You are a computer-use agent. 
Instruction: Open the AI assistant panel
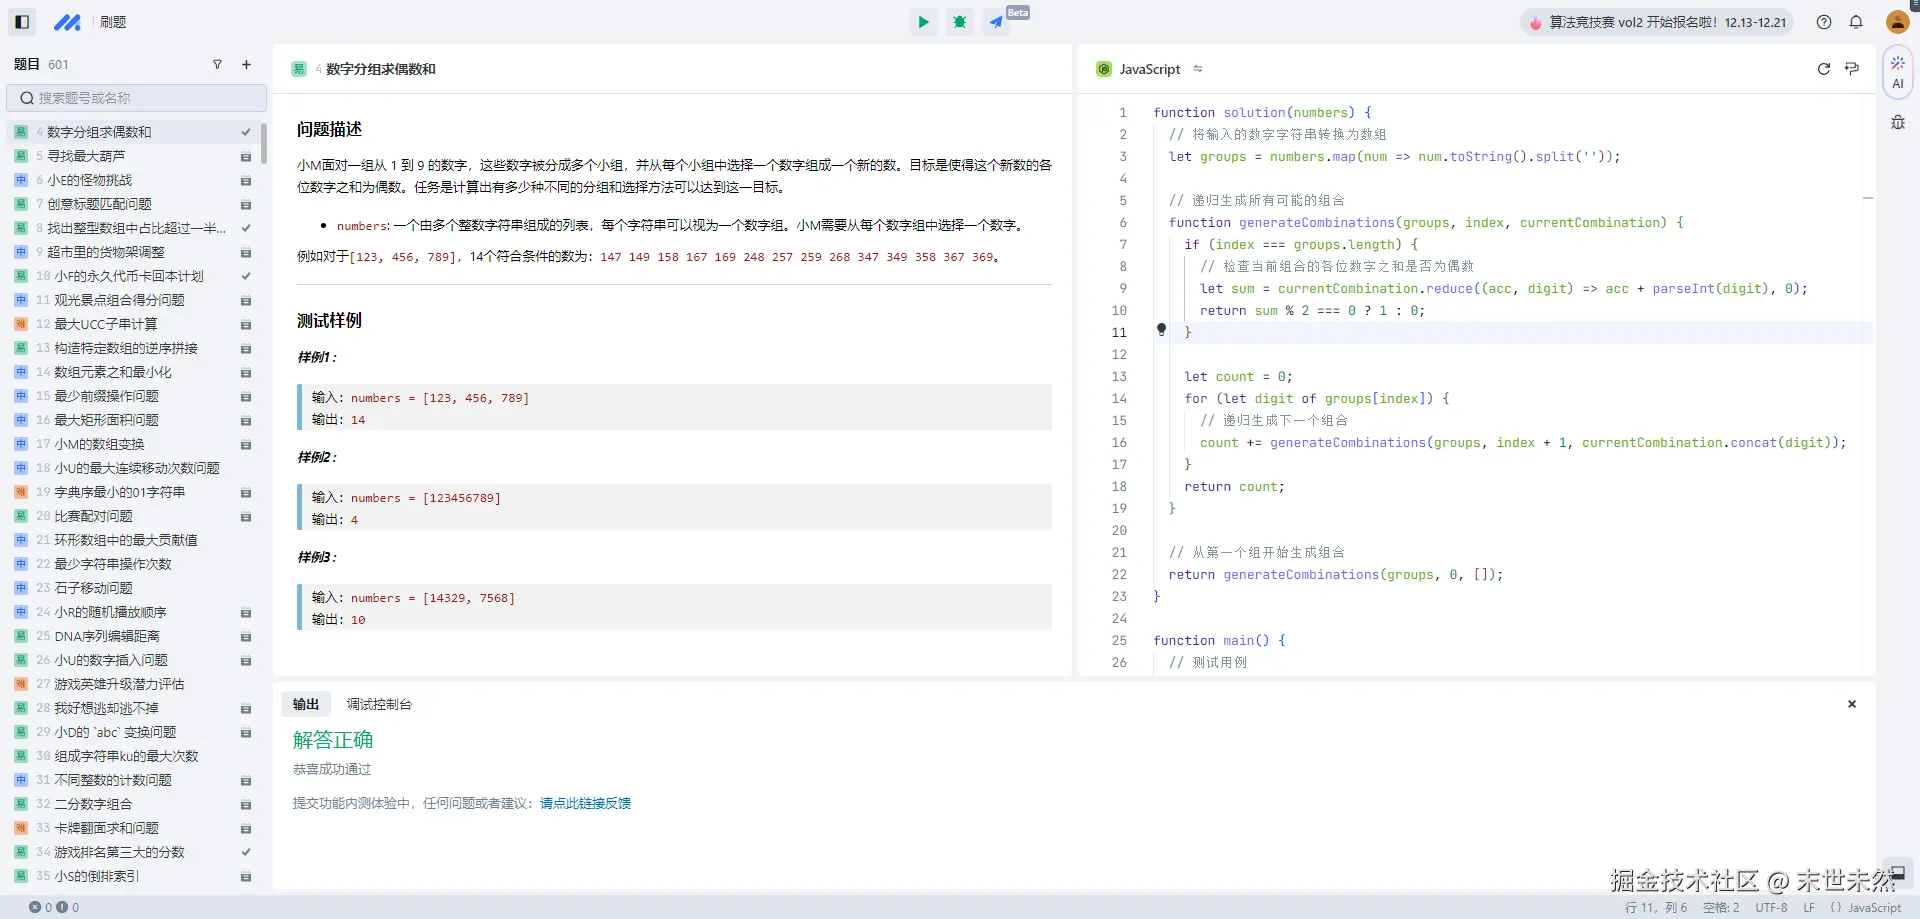[x=1897, y=72]
